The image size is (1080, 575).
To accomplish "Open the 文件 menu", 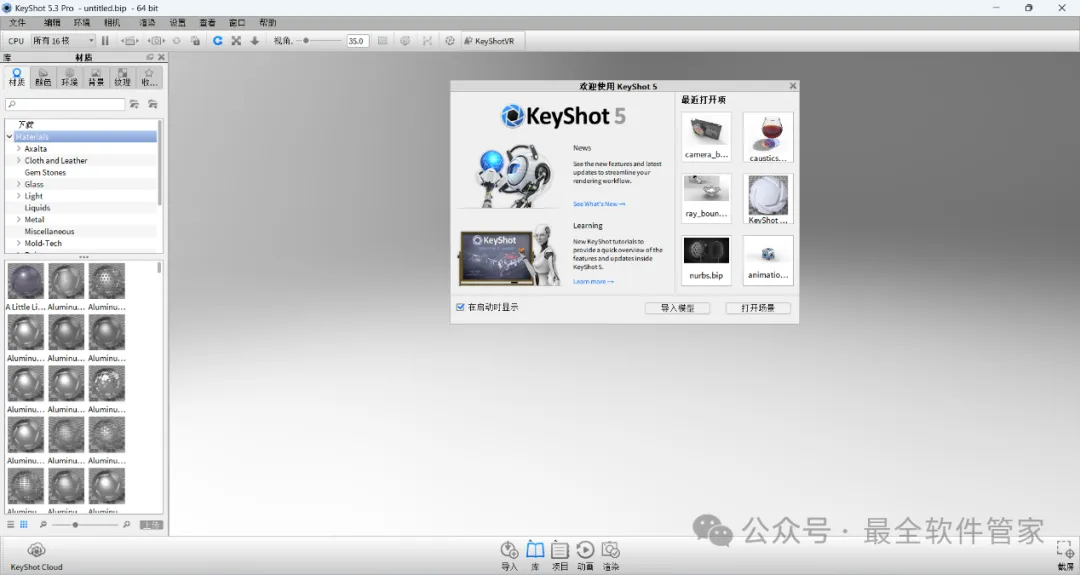I will pyautogui.click(x=17, y=23).
